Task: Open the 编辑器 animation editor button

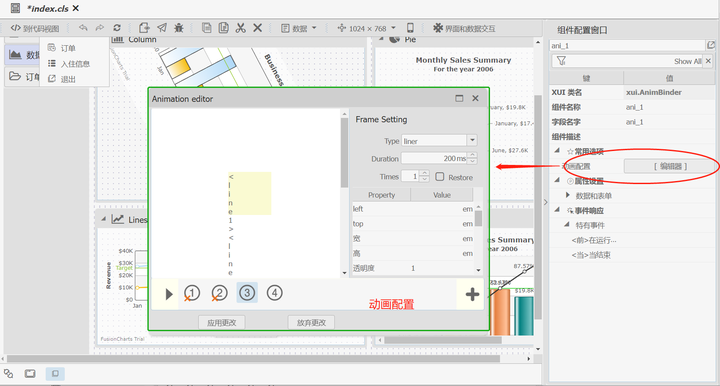Action: pos(670,166)
